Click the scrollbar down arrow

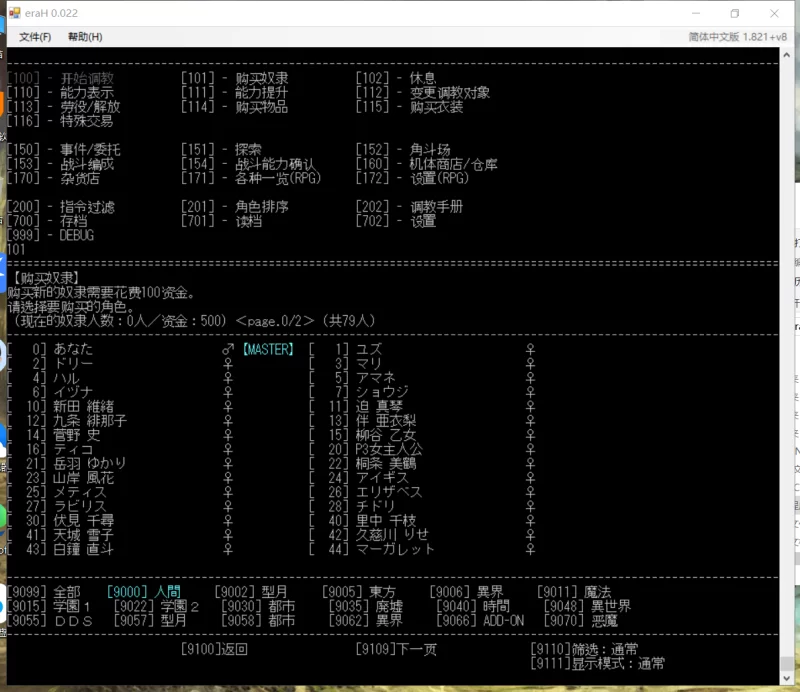coord(786,678)
